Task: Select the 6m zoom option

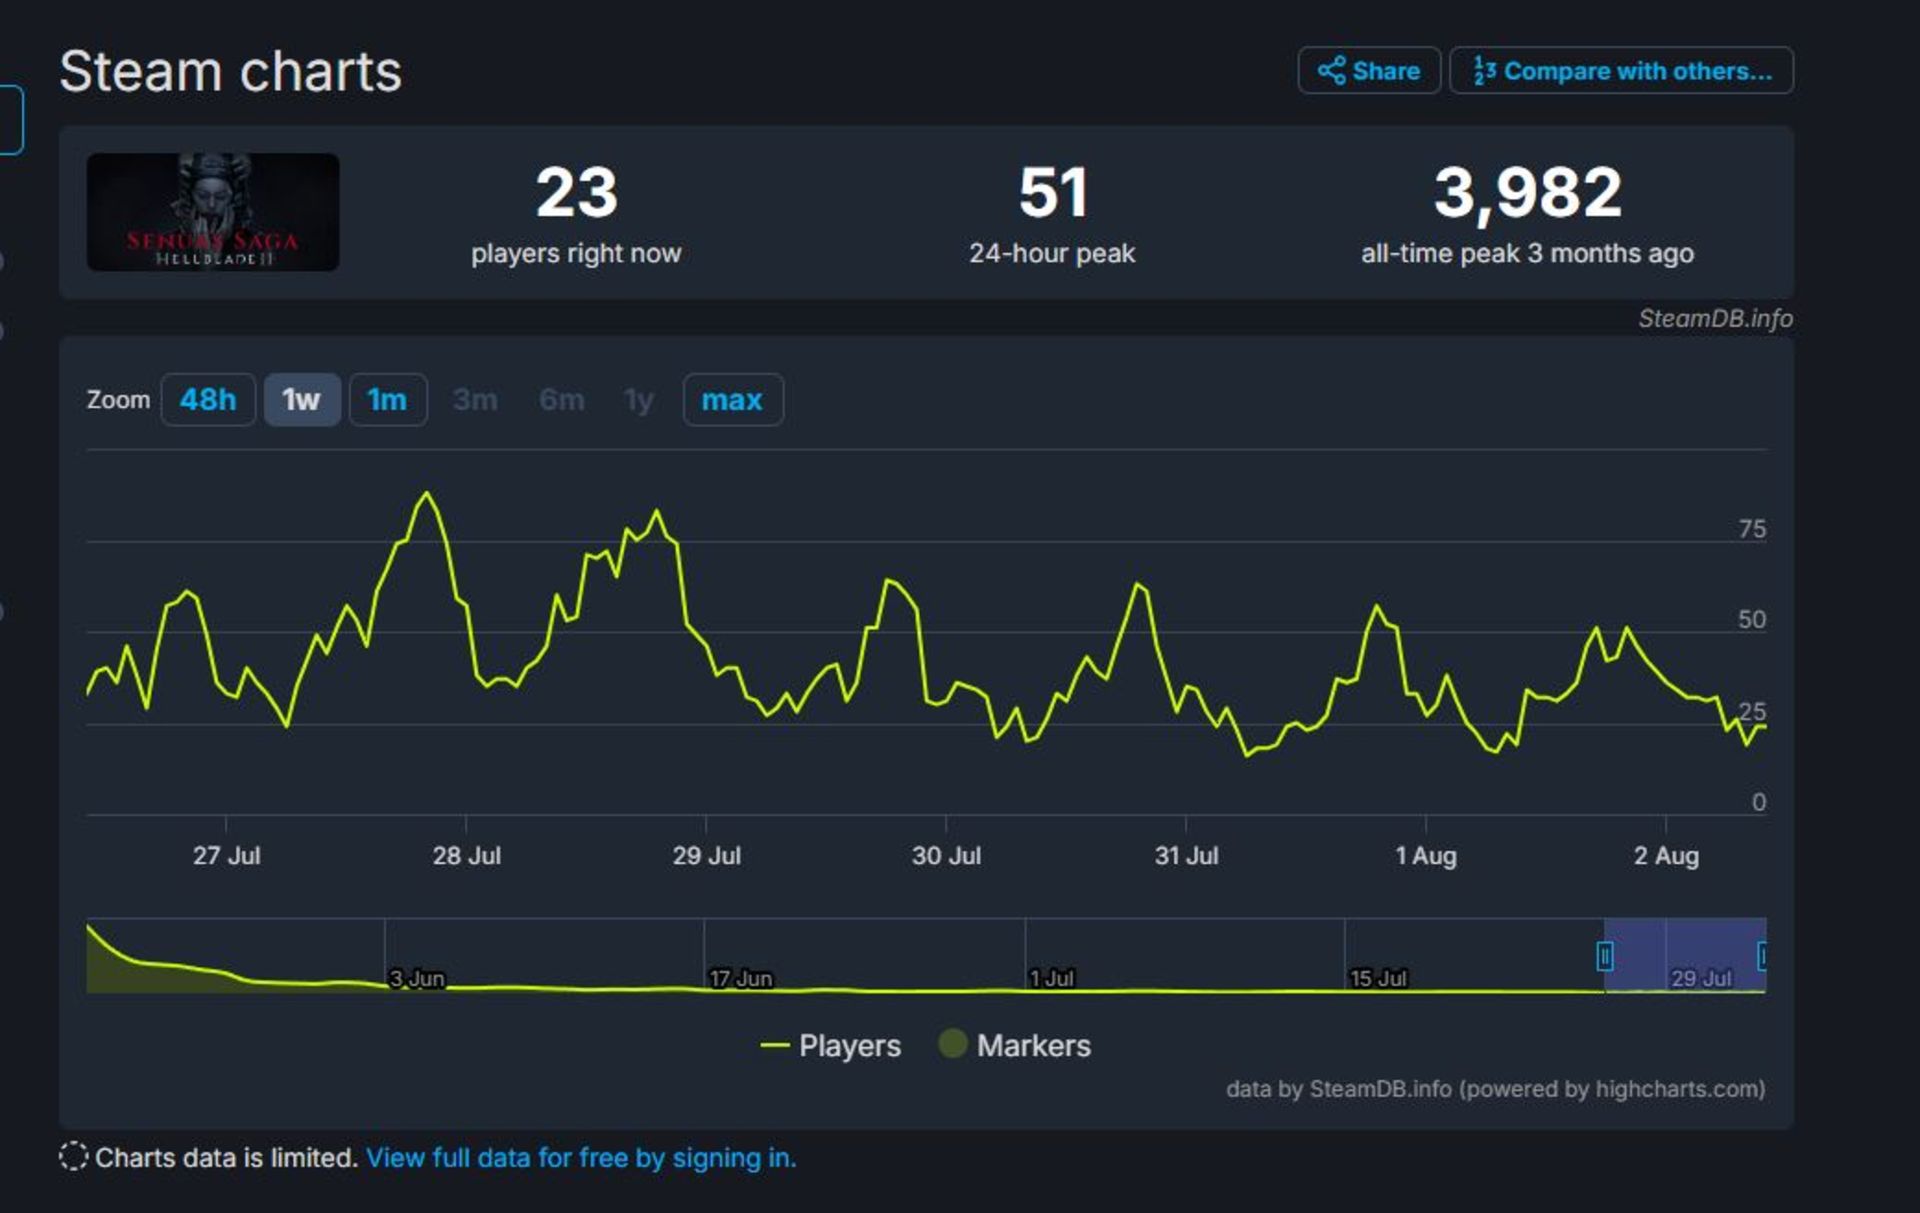Action: (x=566, y=398)
